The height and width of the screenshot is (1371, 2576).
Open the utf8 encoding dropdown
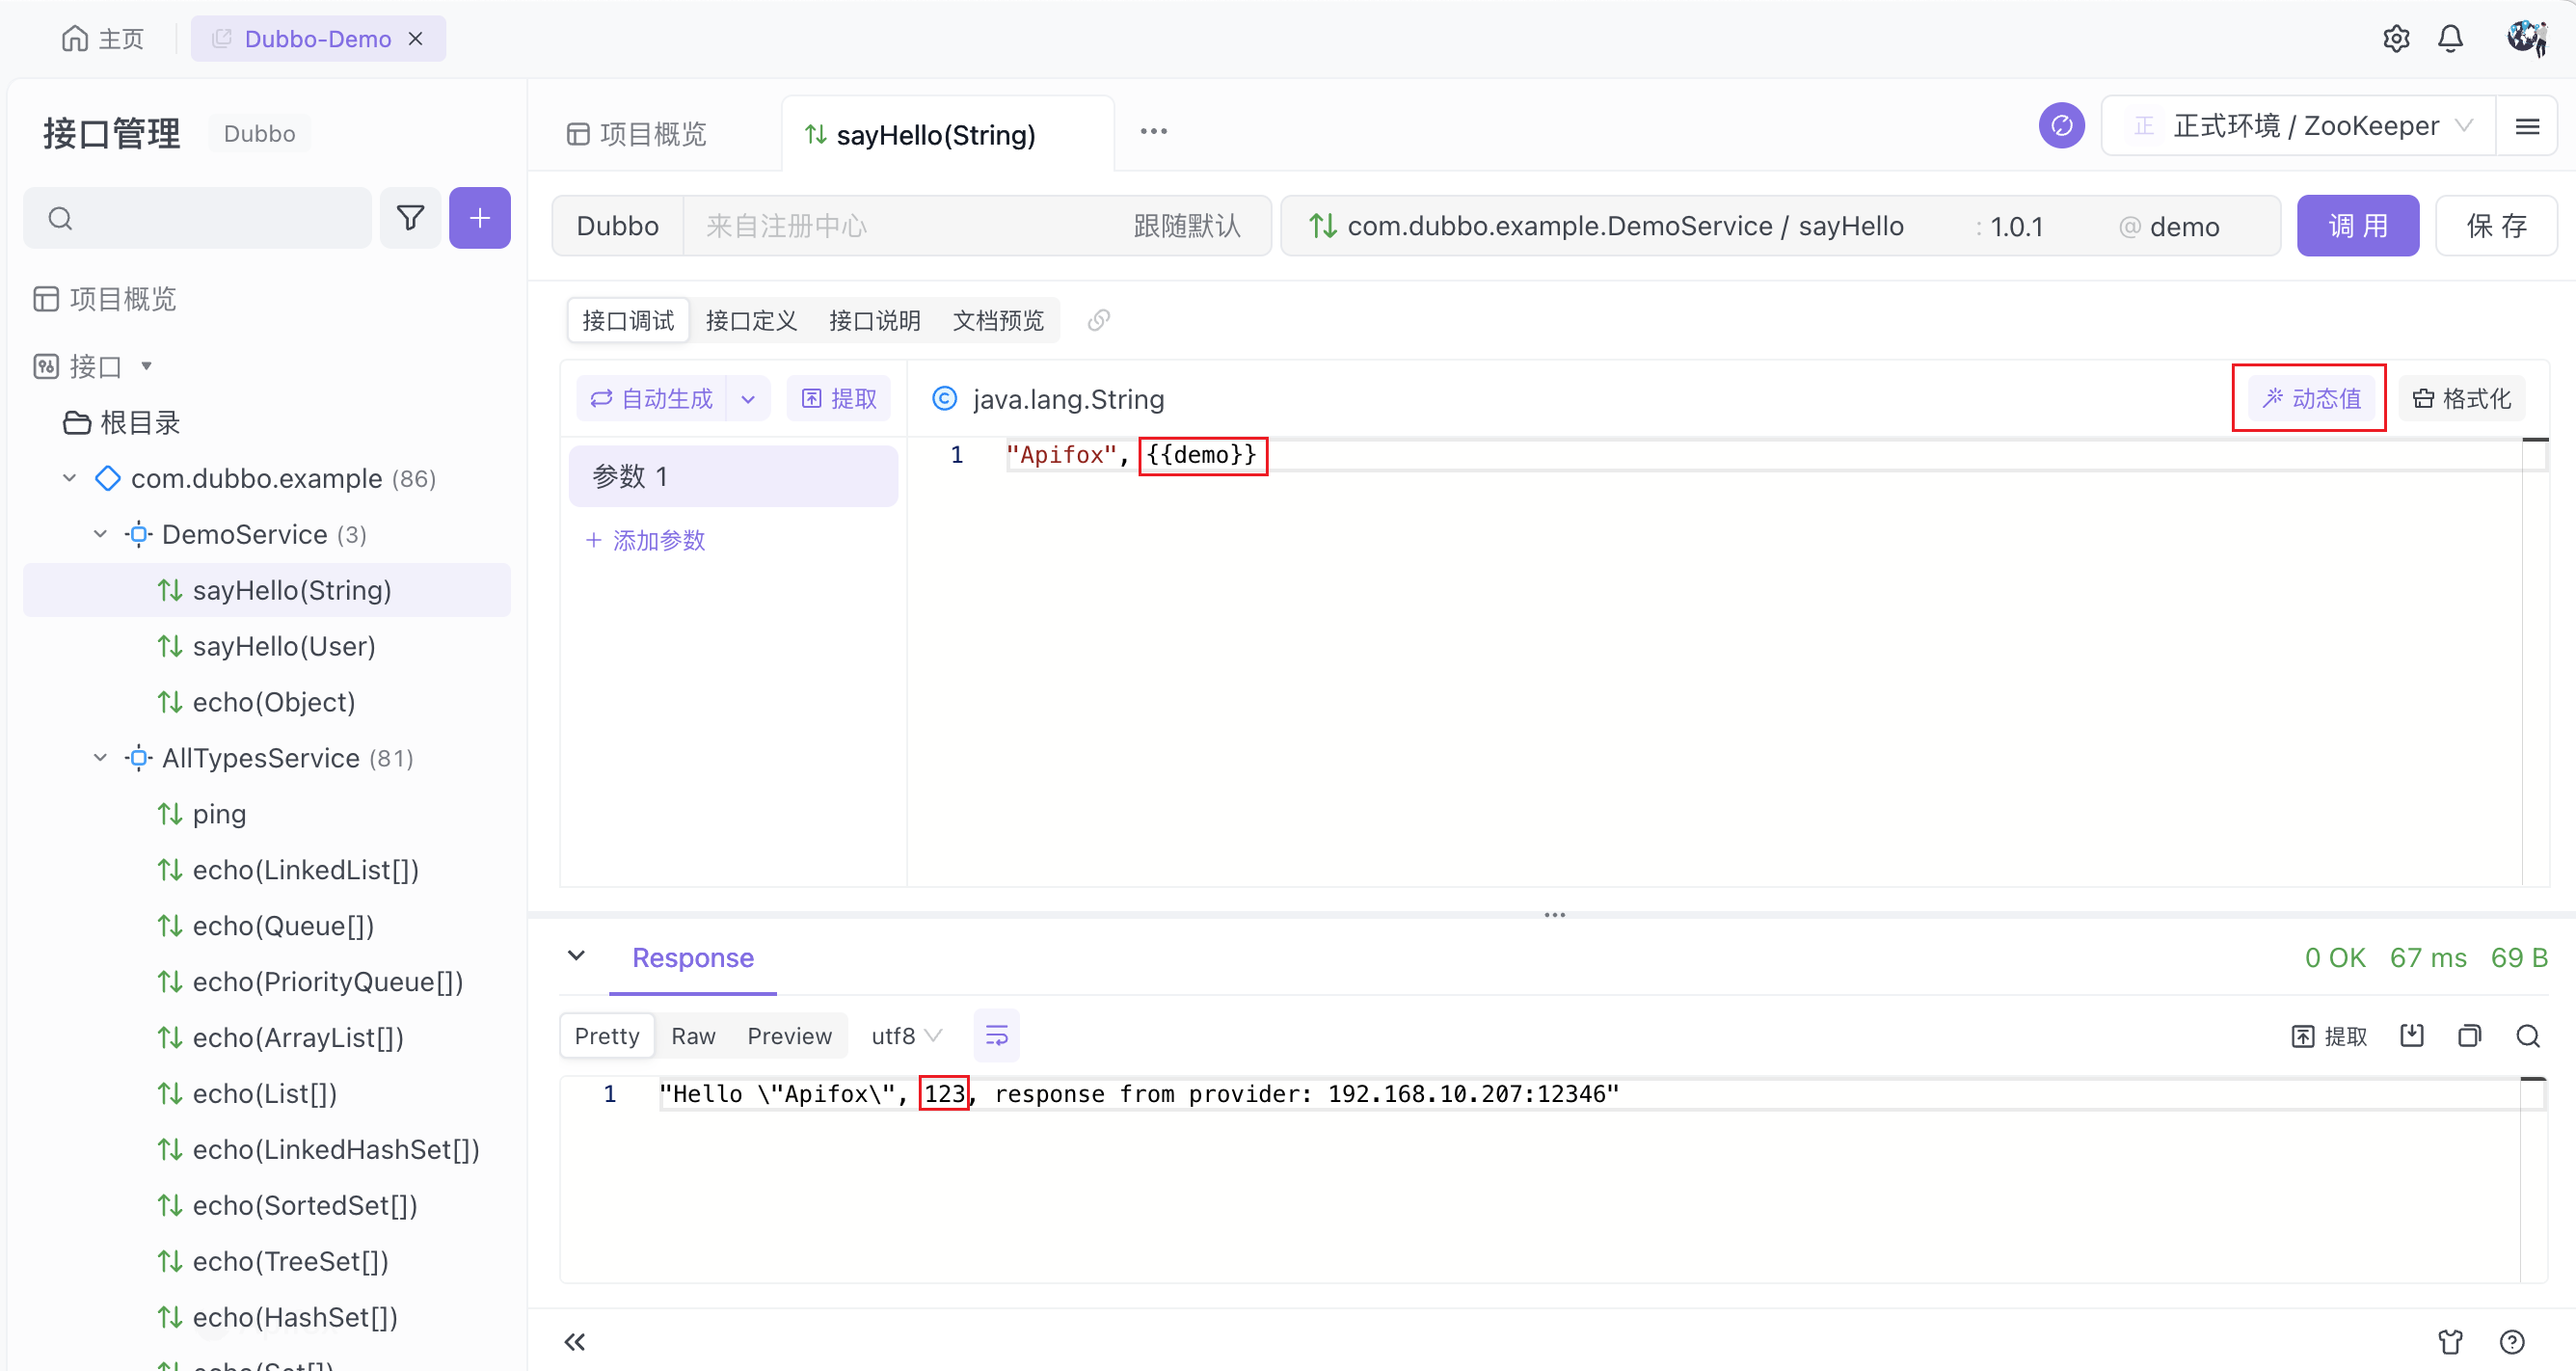click(905, 1036)
